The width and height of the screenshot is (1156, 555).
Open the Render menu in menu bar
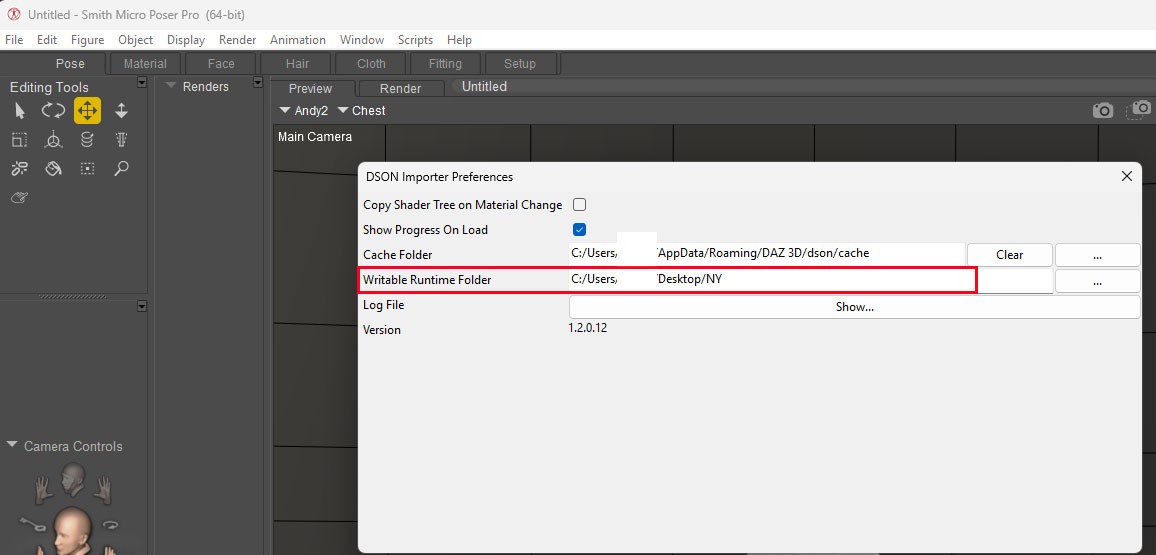coord(237,40)
